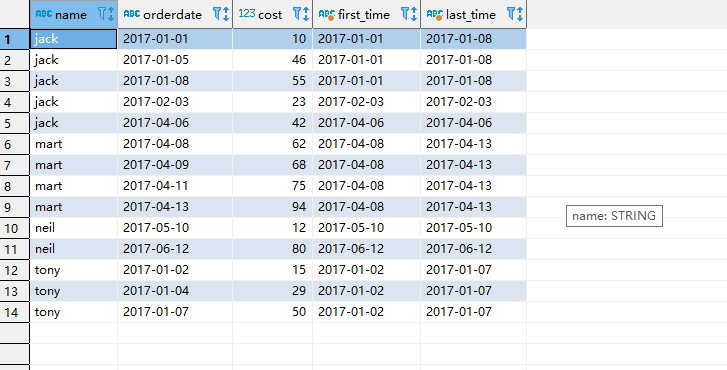The height and width of the screenshot is (370, 727).
Task: Select row number 6 header
Action: tap(15, 144)
